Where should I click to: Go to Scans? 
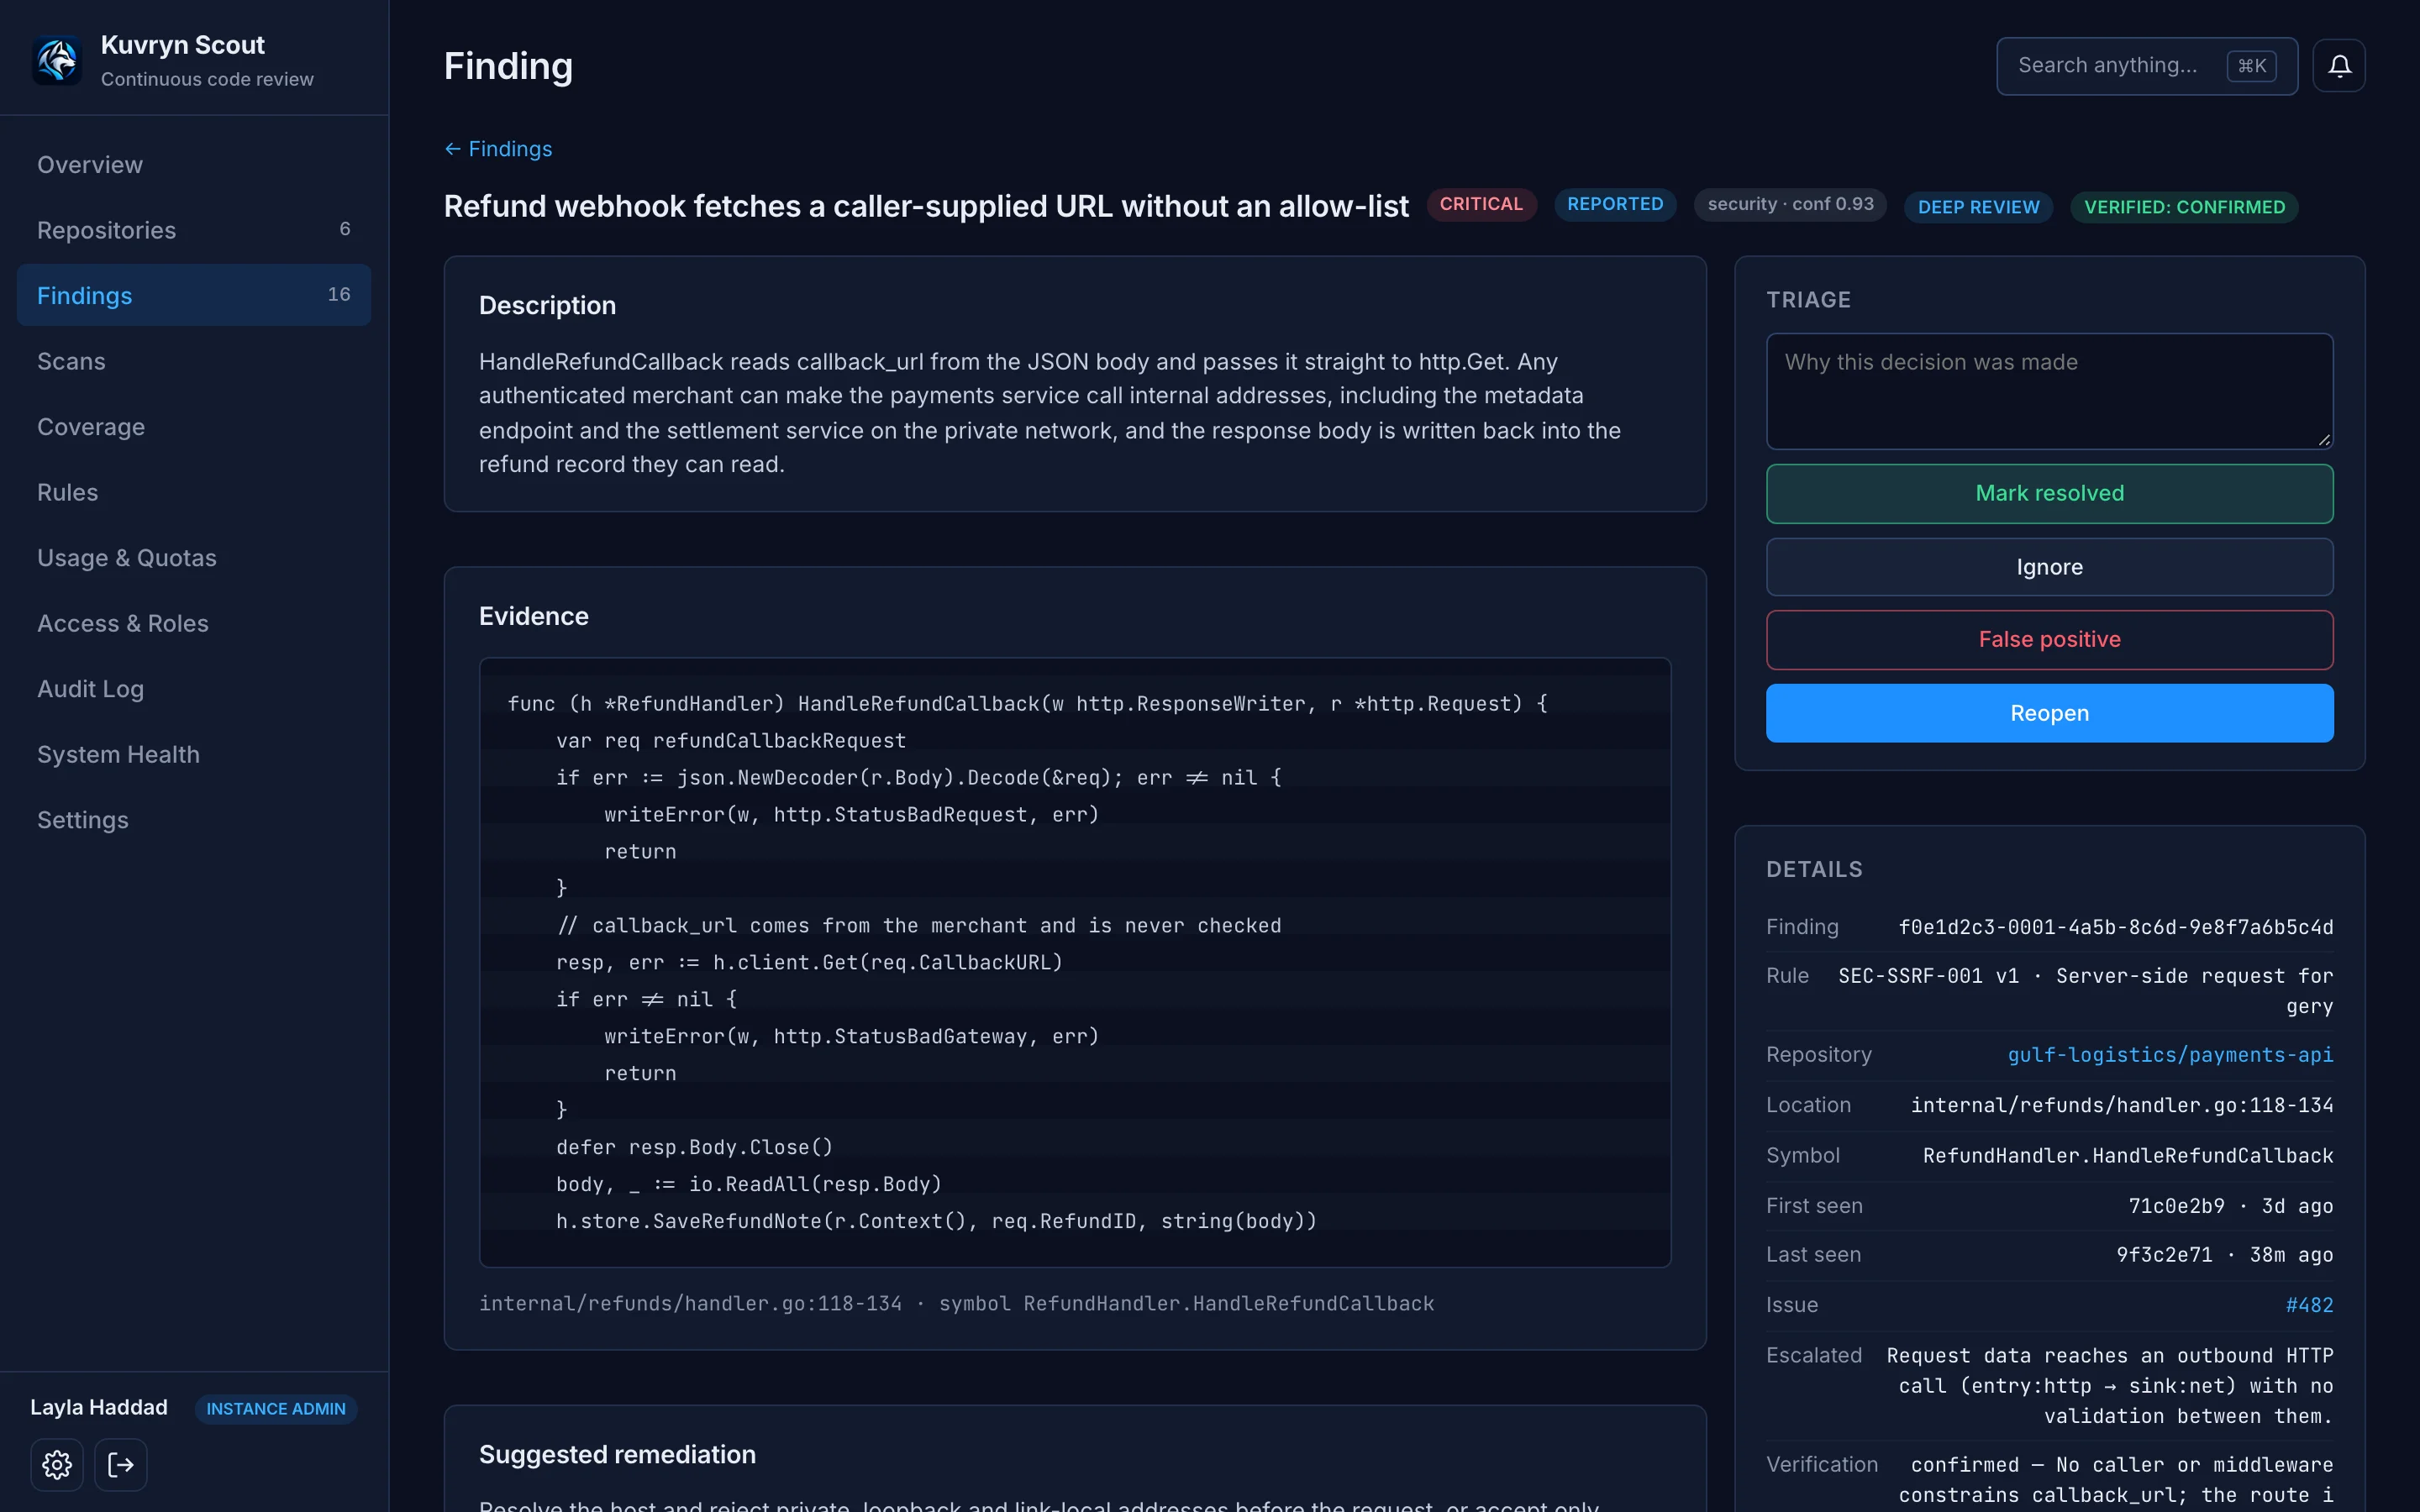(x=194, y=361)
